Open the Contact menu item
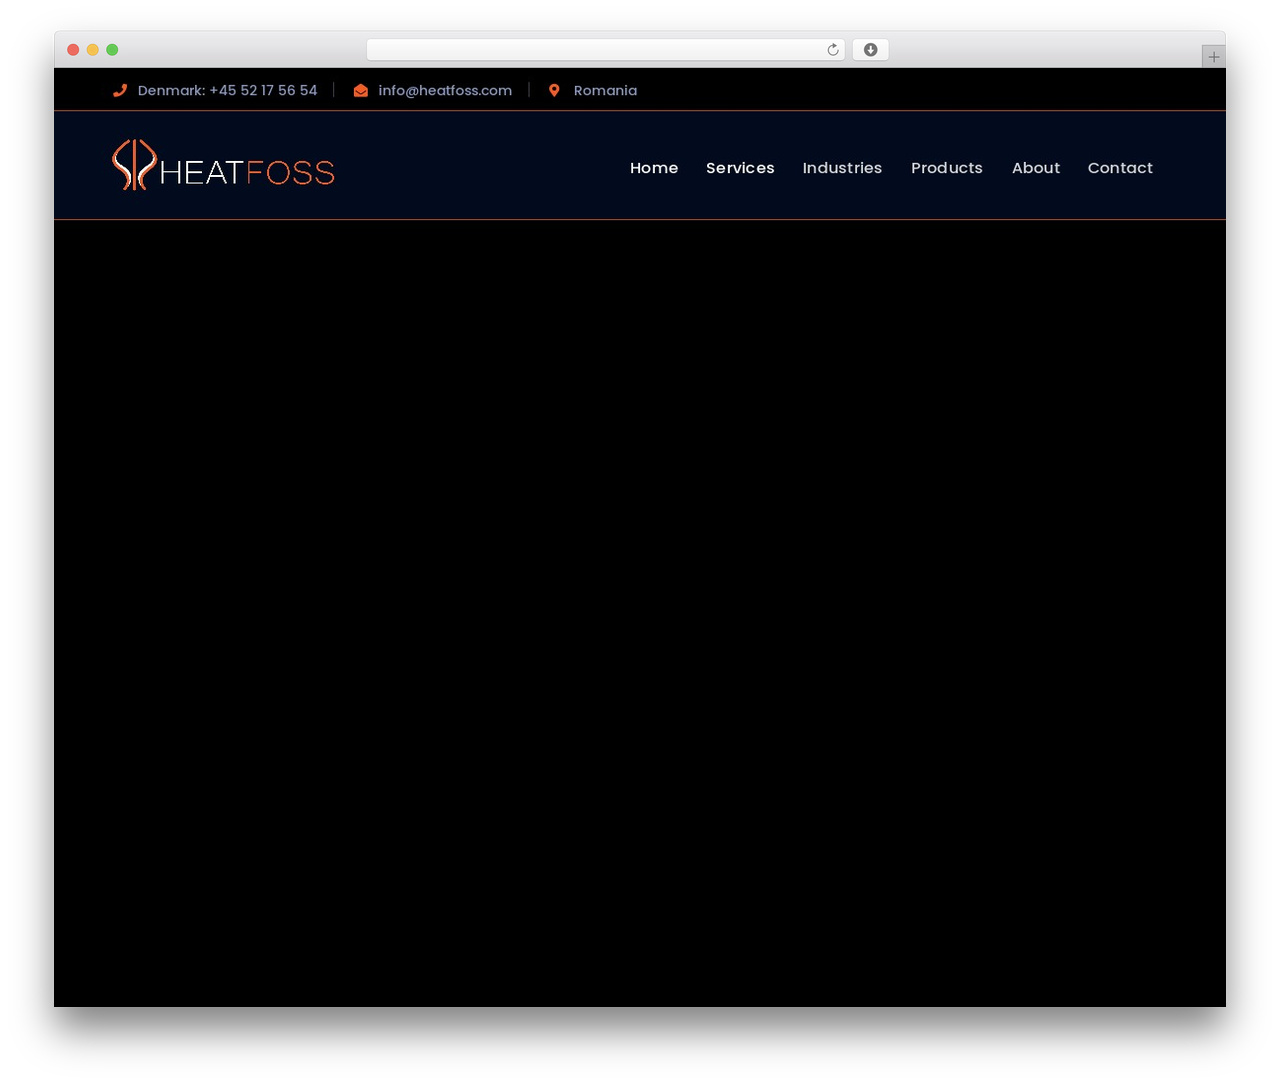The image size is (1280, 1084). [x=1120, y=168]
